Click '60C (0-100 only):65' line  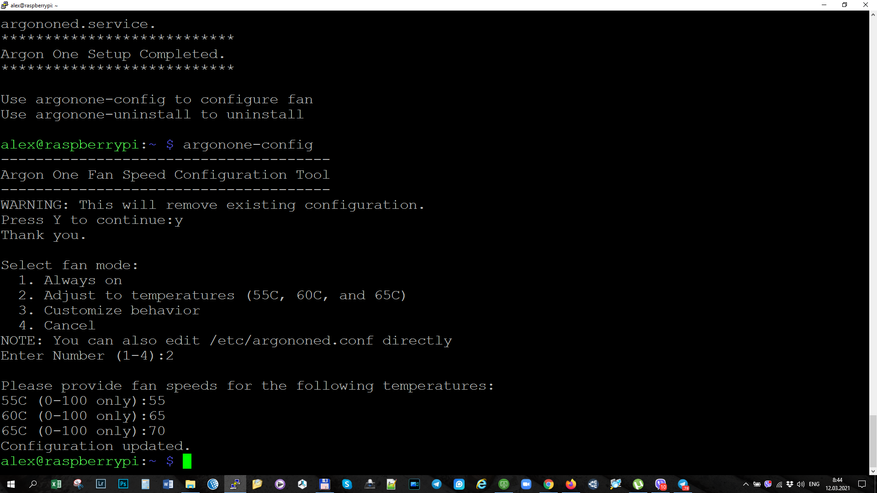point(83,416)
